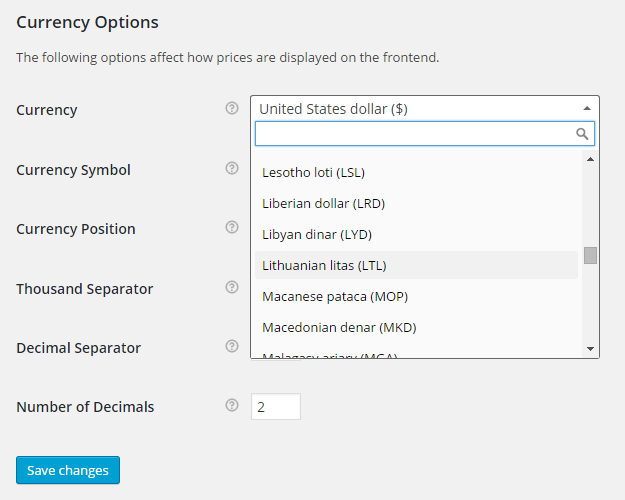Viewport: 625px width, 500px height.
Task: Select Lesotho loti (LSL) option
Action: point(313,172)
